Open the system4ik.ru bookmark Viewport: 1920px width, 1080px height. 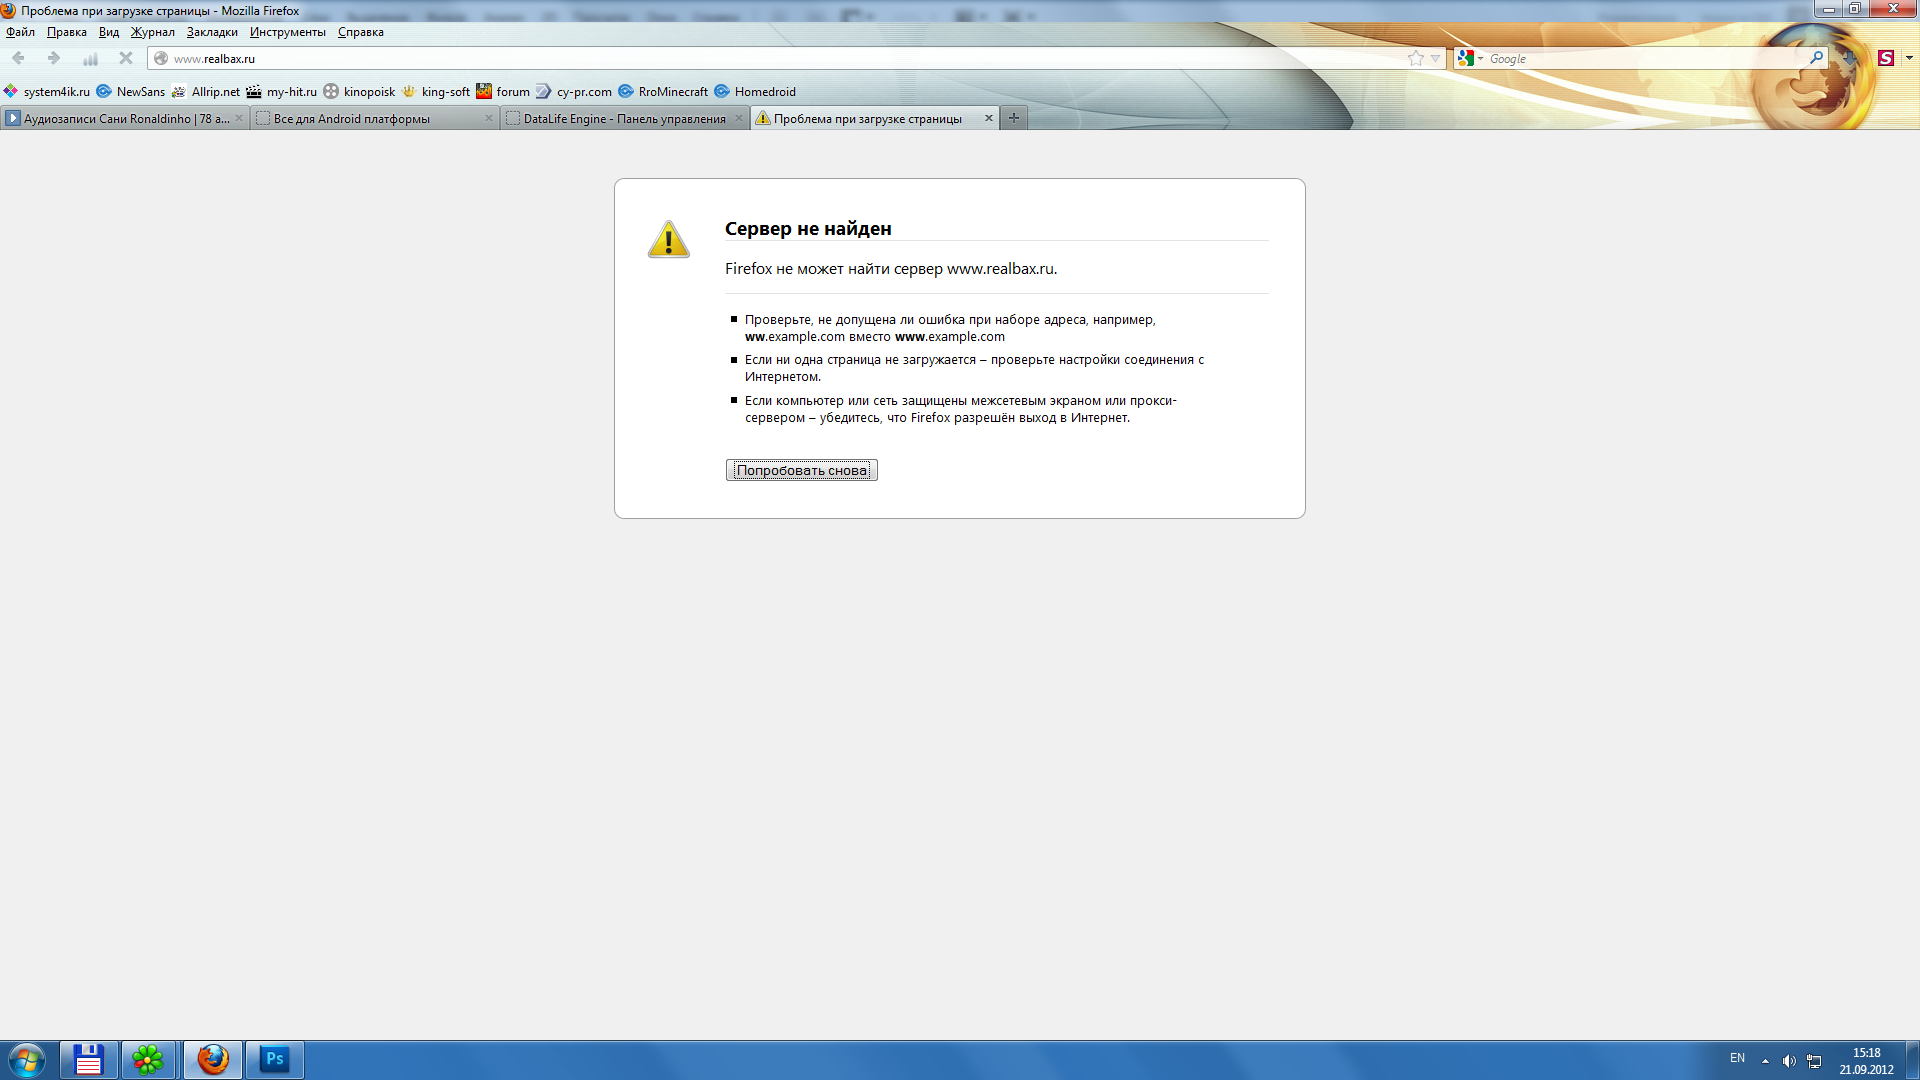[47, 91]
